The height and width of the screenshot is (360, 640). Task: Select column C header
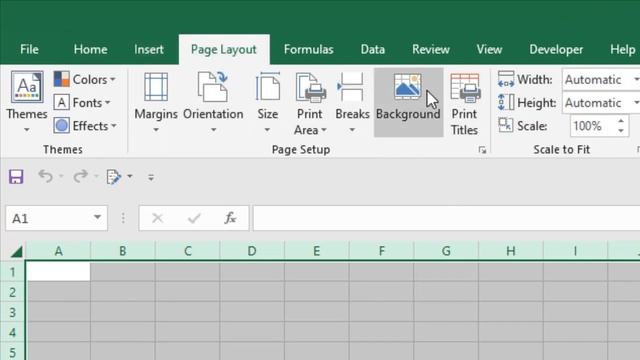pyautogui.click(x=187, y=251)
